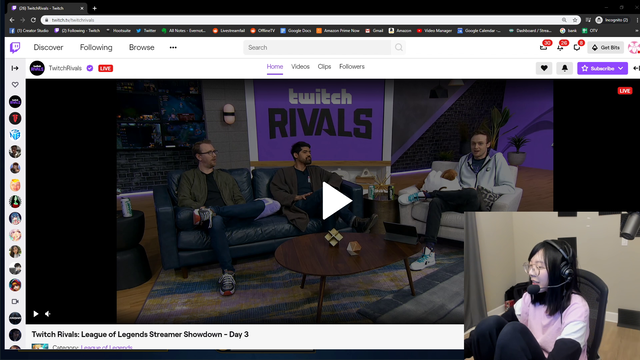Open the Gmail bookmark
This screenshot has width=640, height=360.
pos(374,31)
